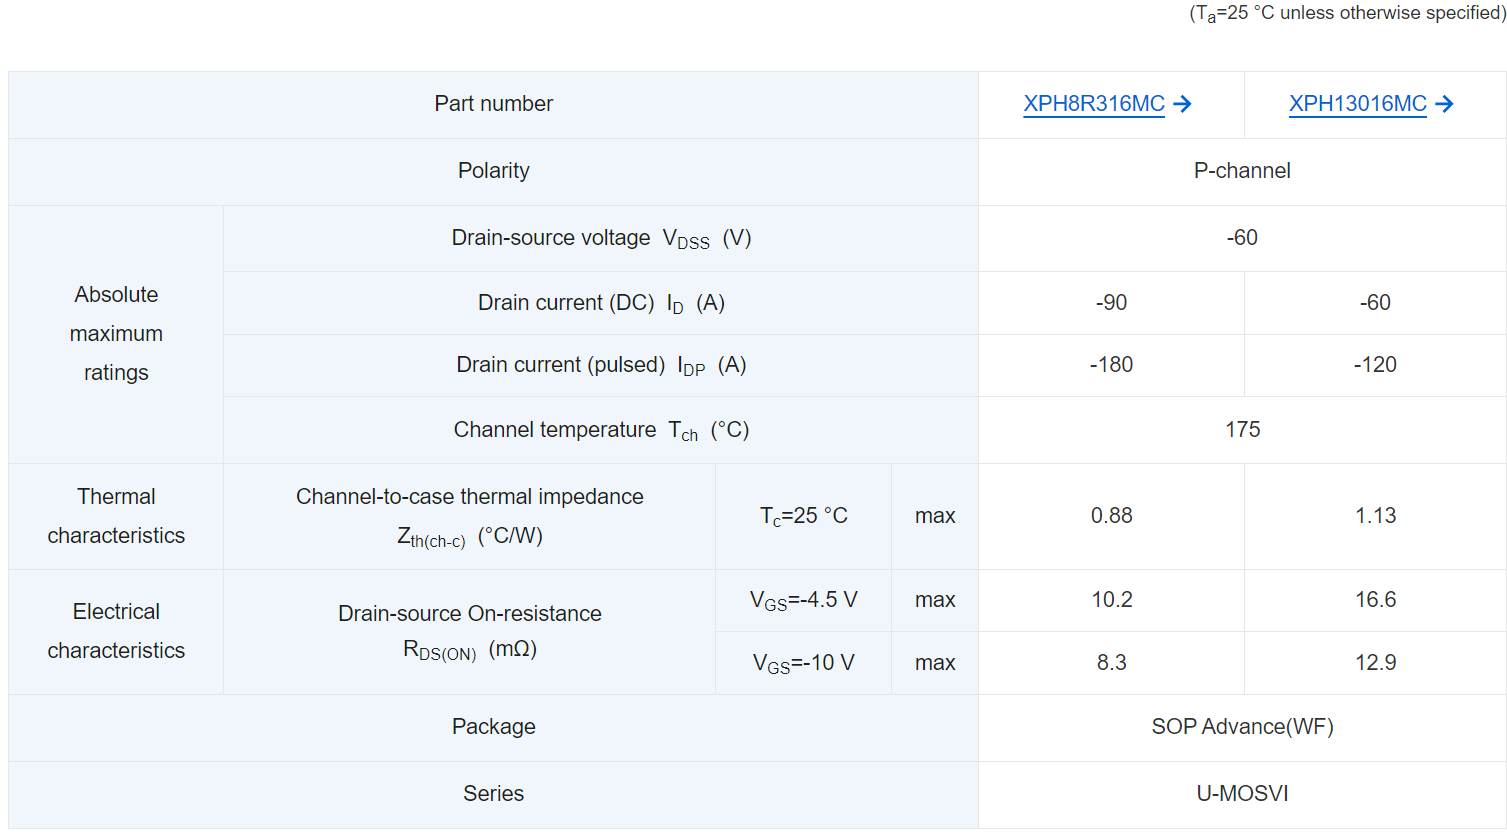
Task: Open the XPH8R316MC part number link
Action: 1093,104
